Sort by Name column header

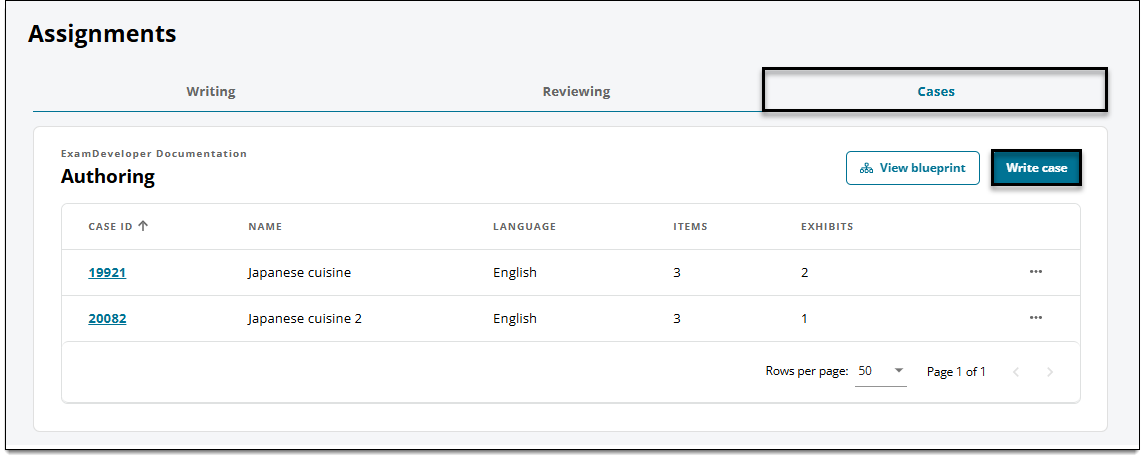tap(265, 226)
